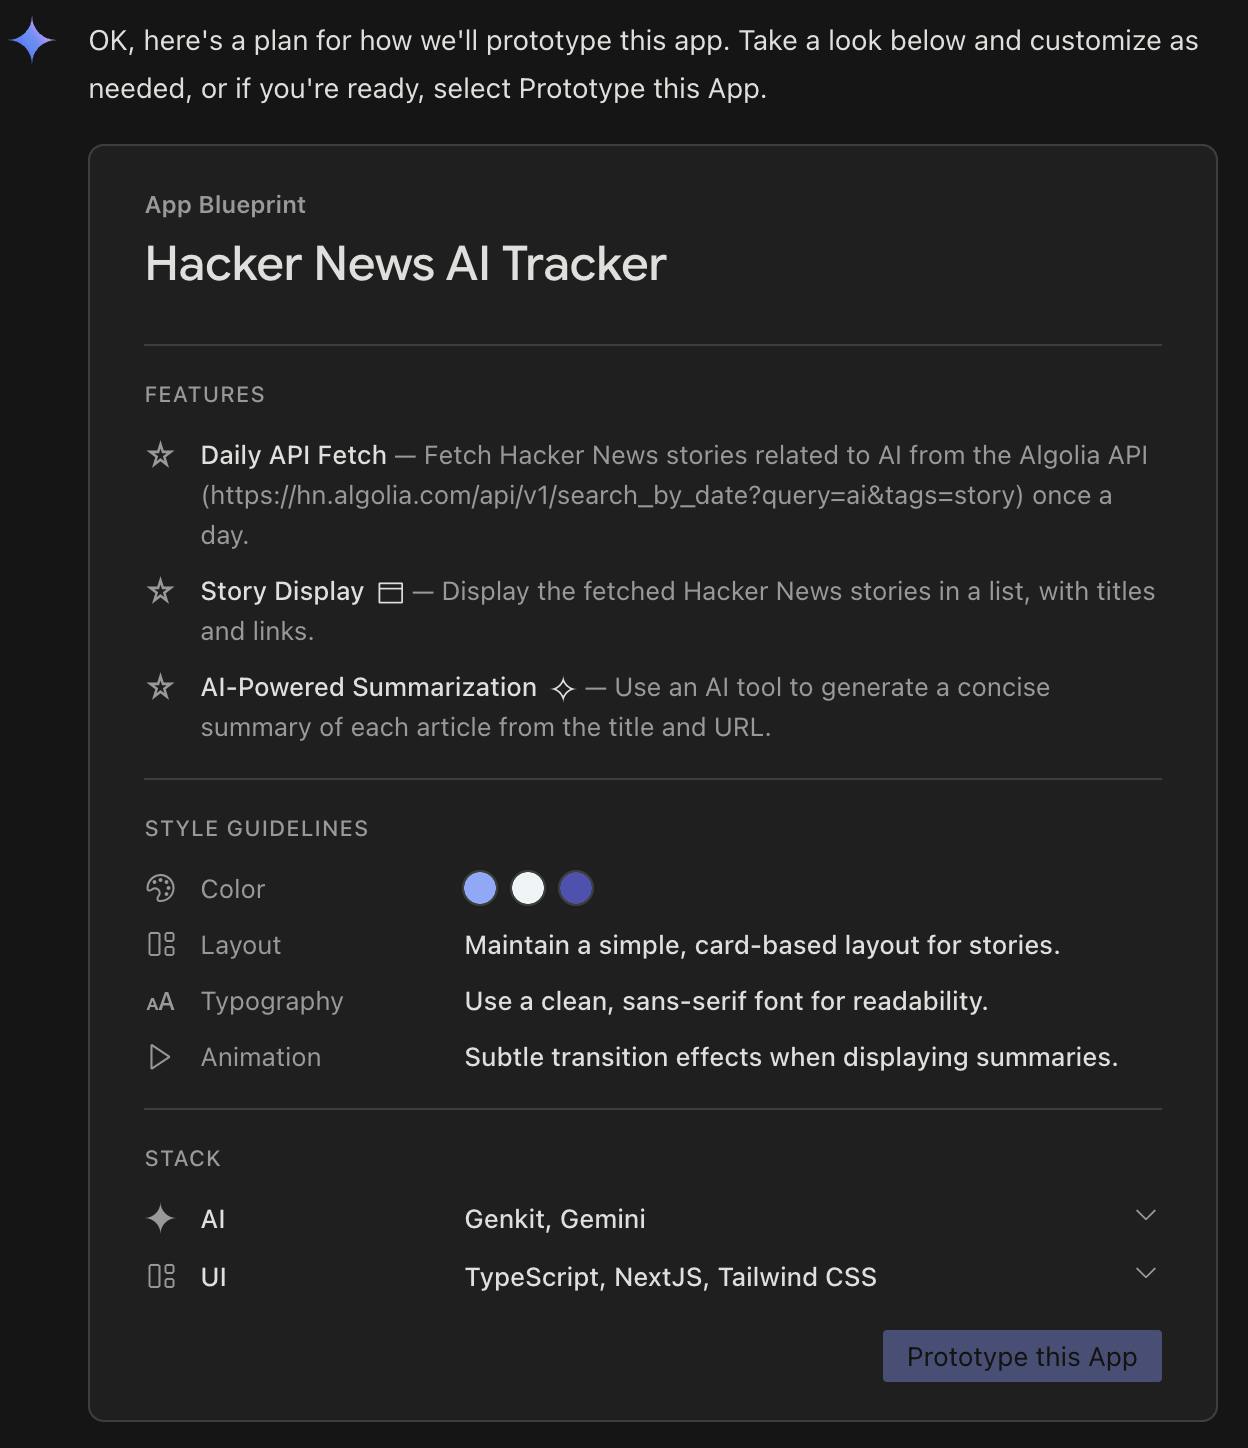Click the UI window icon after Story Display

pos(391,593)
